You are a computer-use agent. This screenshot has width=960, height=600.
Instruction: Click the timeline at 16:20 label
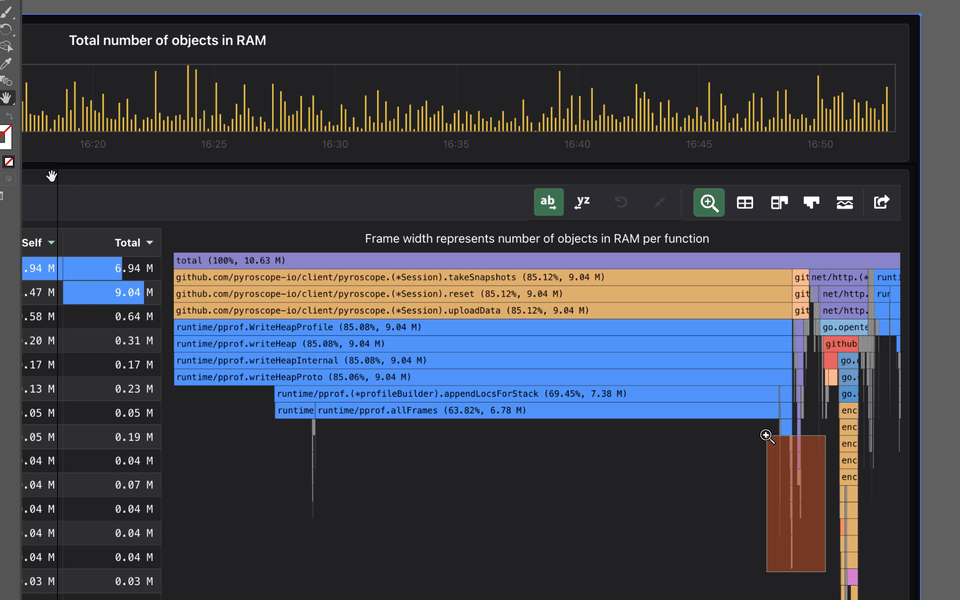(x=92, y=144)
